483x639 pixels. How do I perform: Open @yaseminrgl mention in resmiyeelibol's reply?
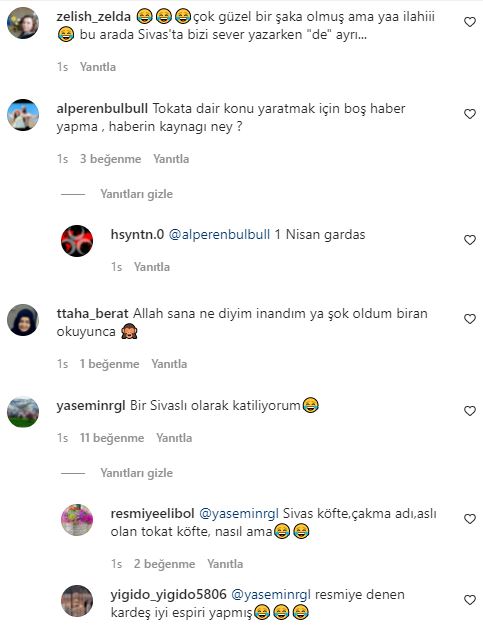point(239,513)
